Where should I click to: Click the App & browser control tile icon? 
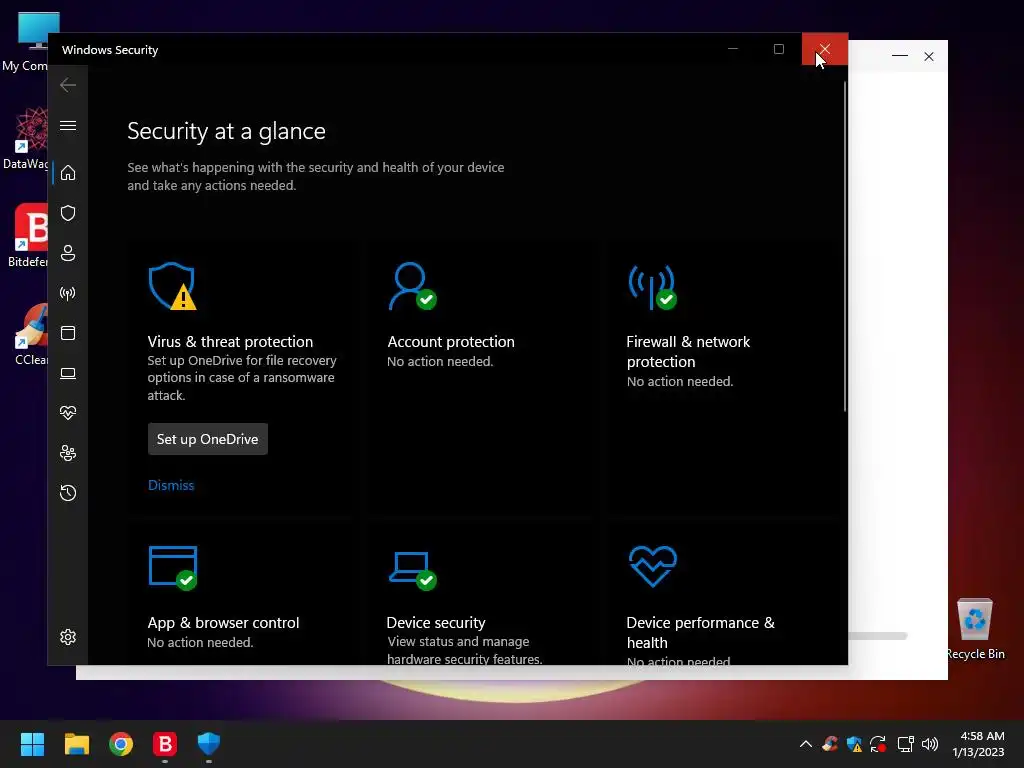[x=173, y=568]
